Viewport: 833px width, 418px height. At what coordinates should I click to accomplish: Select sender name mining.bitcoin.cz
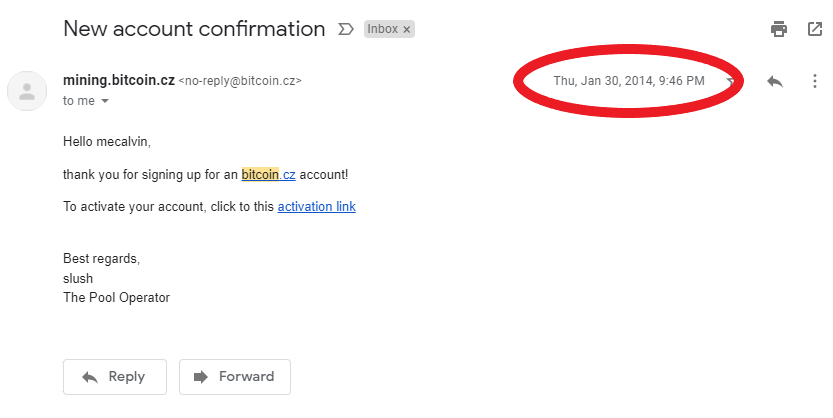pyautogui.click(x=119, y=80)
